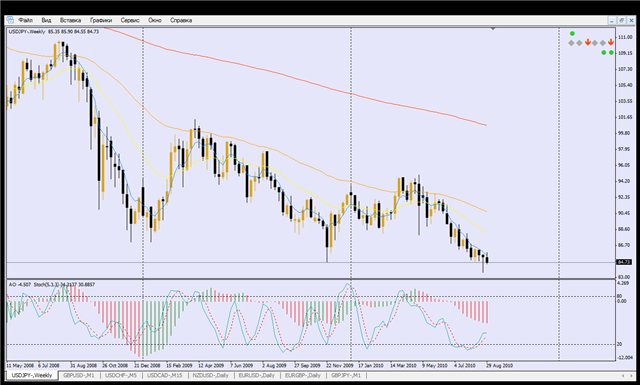Switch to the EURUSD-,Daily chart tab
The image size is (640, 385).
coord(257,375)
